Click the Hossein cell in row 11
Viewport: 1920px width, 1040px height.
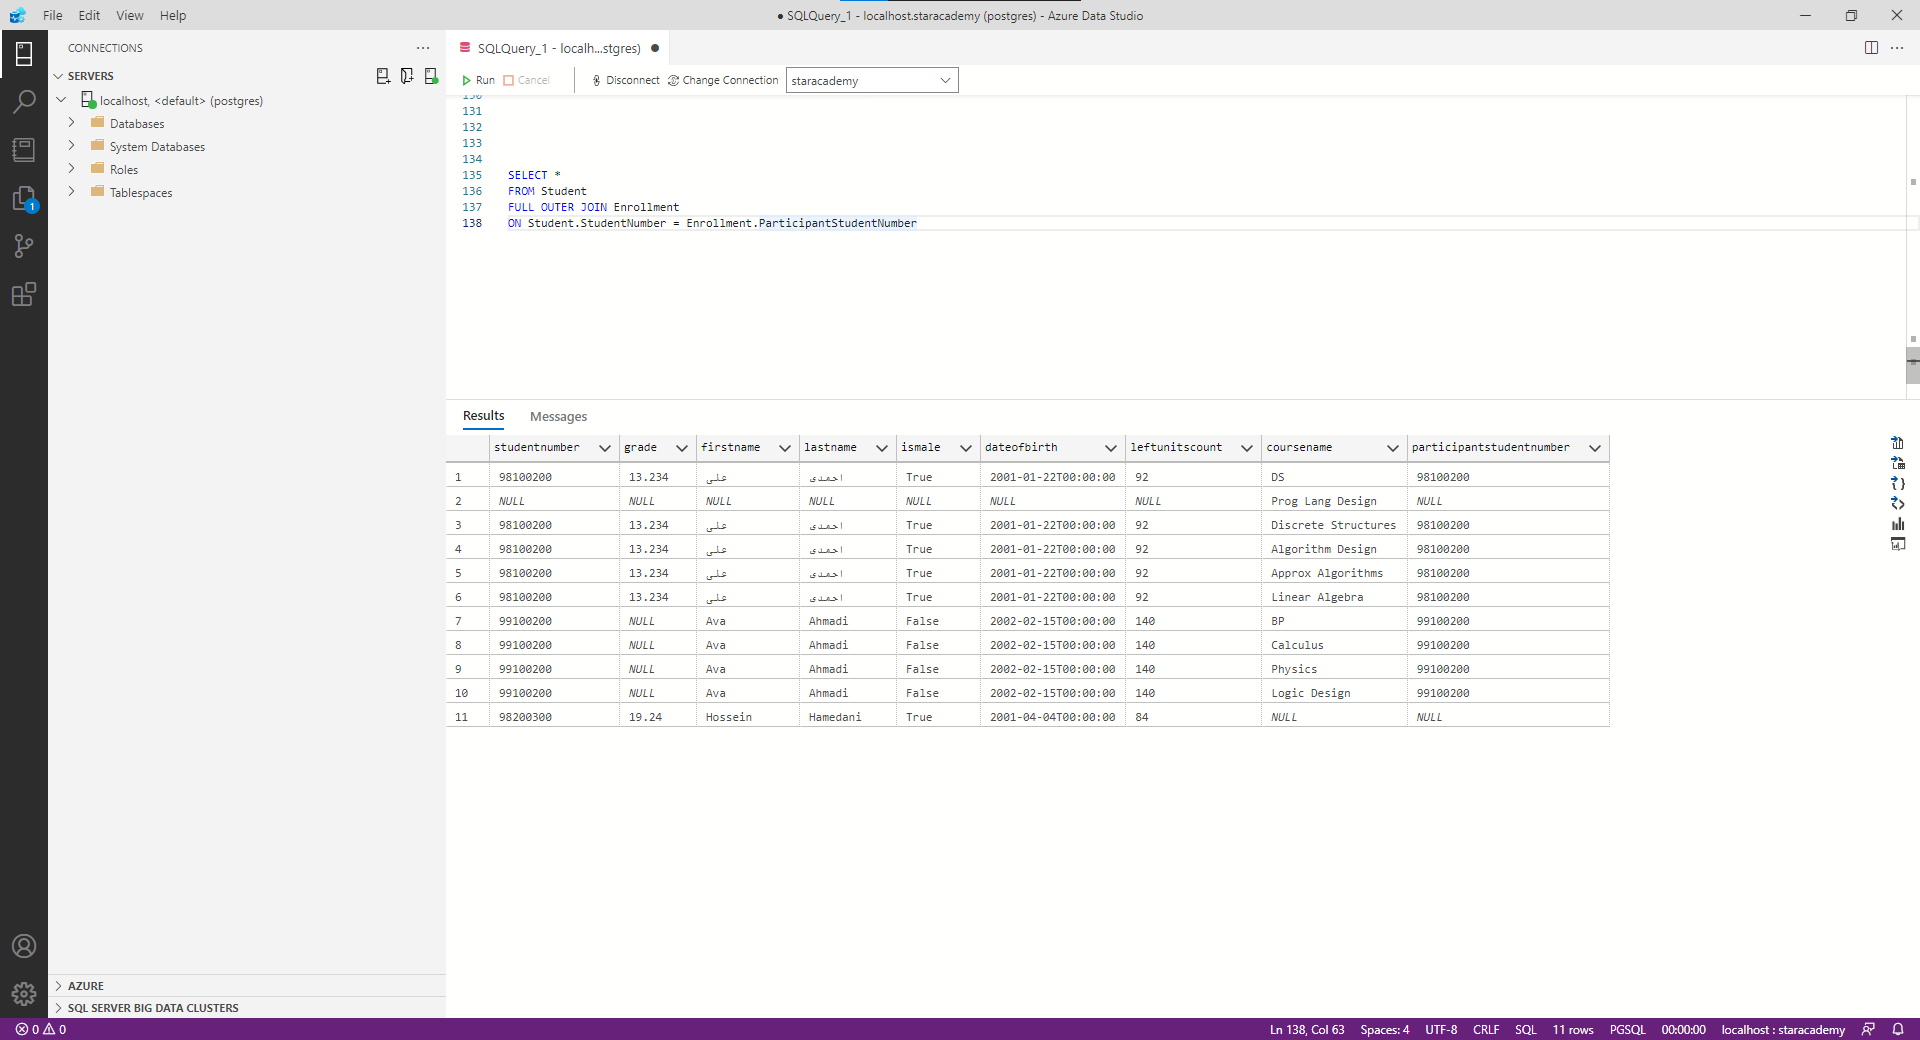click(x=729, y=717)
